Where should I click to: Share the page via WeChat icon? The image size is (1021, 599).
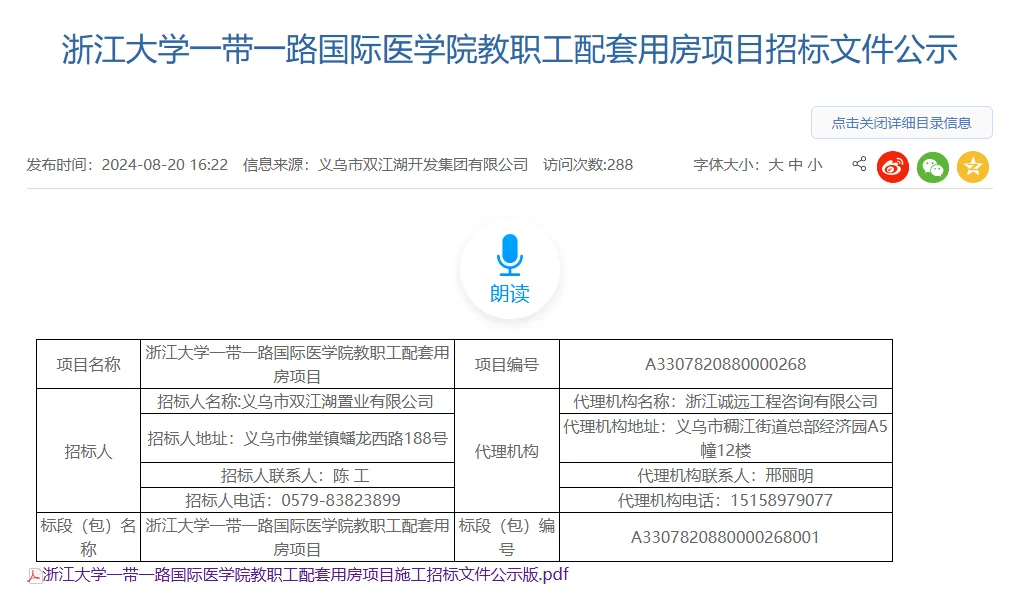coord(932,167)
